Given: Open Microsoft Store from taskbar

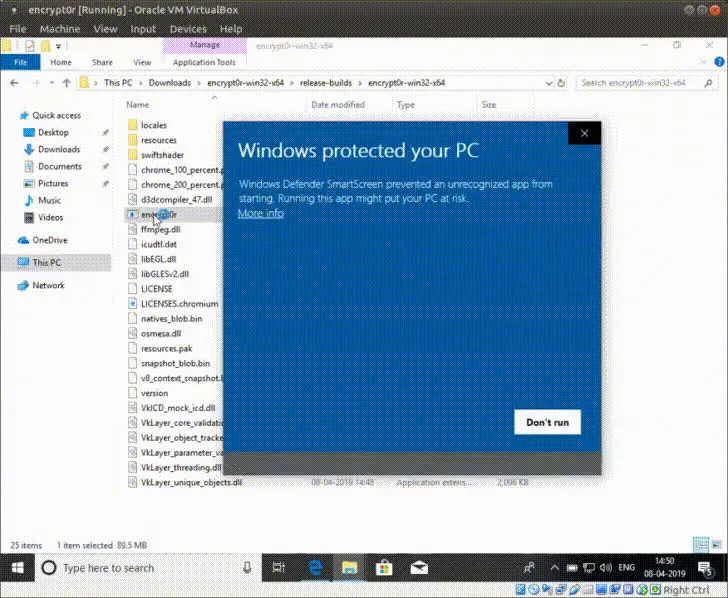Looking at the screenshot, I should click(384, 568).
